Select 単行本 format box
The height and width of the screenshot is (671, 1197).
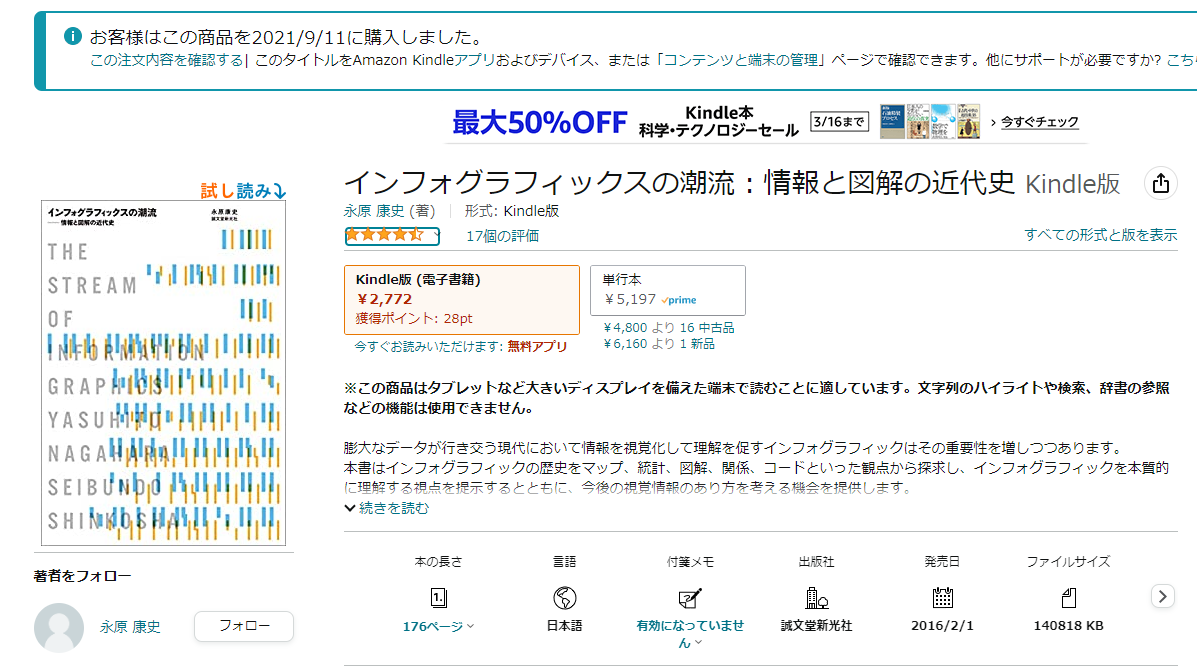[668, 290]
